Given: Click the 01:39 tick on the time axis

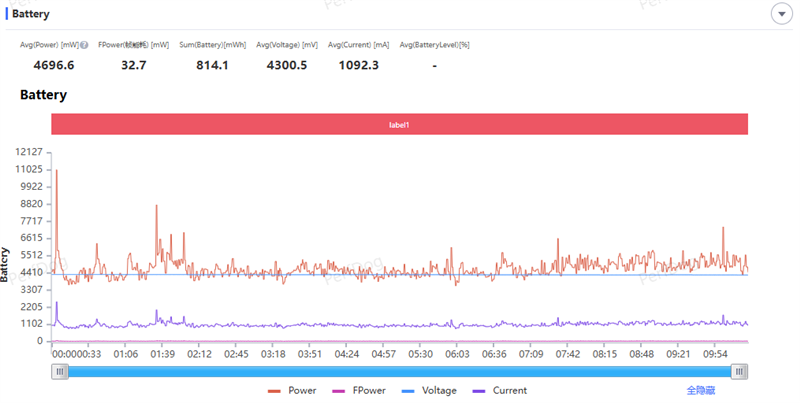Looking at the screenshot, I should point(163,353).
